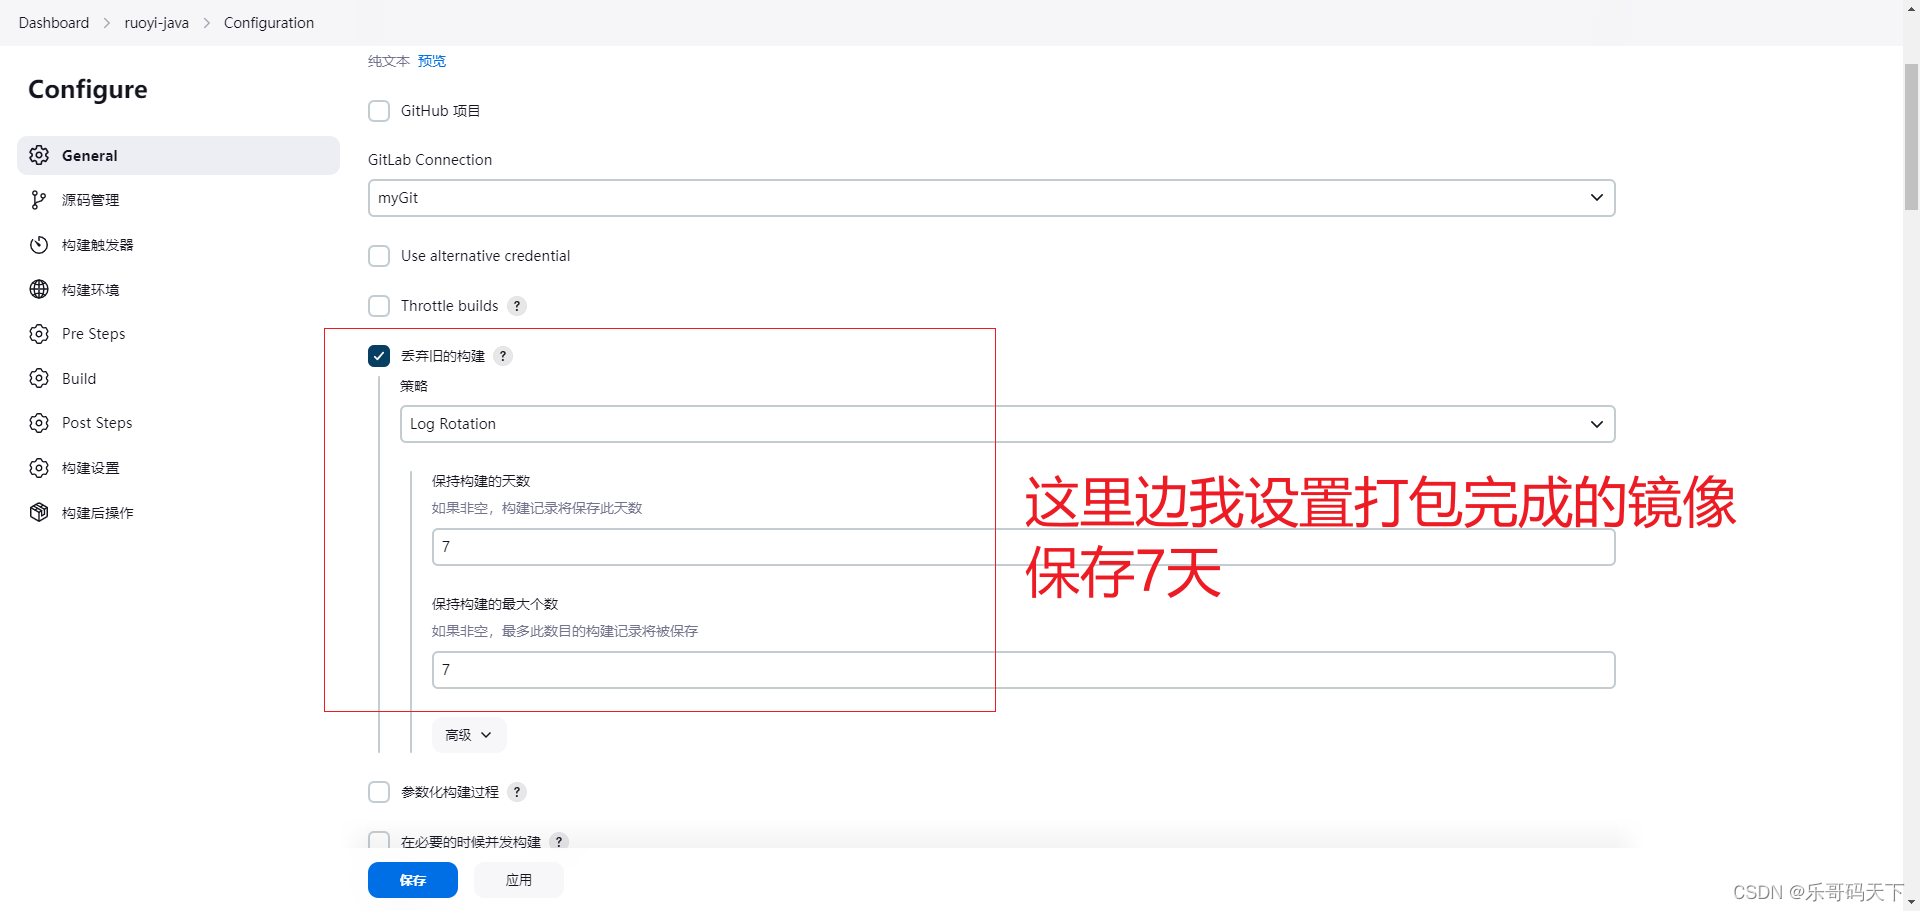Open Dashboard breadcrumb link
Image resolution: width=1920 pixels, height=911 pixels.
[x=54, y=23]
